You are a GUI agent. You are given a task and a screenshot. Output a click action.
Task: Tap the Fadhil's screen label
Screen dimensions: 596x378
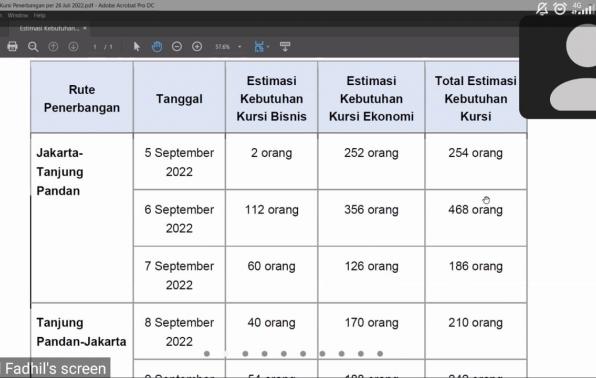pos(55,368)
